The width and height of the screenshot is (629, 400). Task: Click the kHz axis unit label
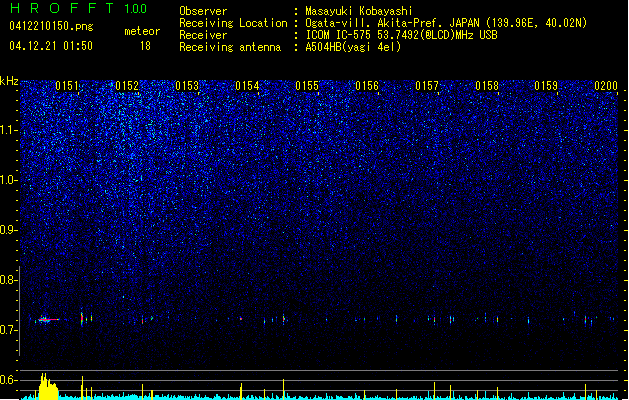pyautogui.click(x=9, y=81)
